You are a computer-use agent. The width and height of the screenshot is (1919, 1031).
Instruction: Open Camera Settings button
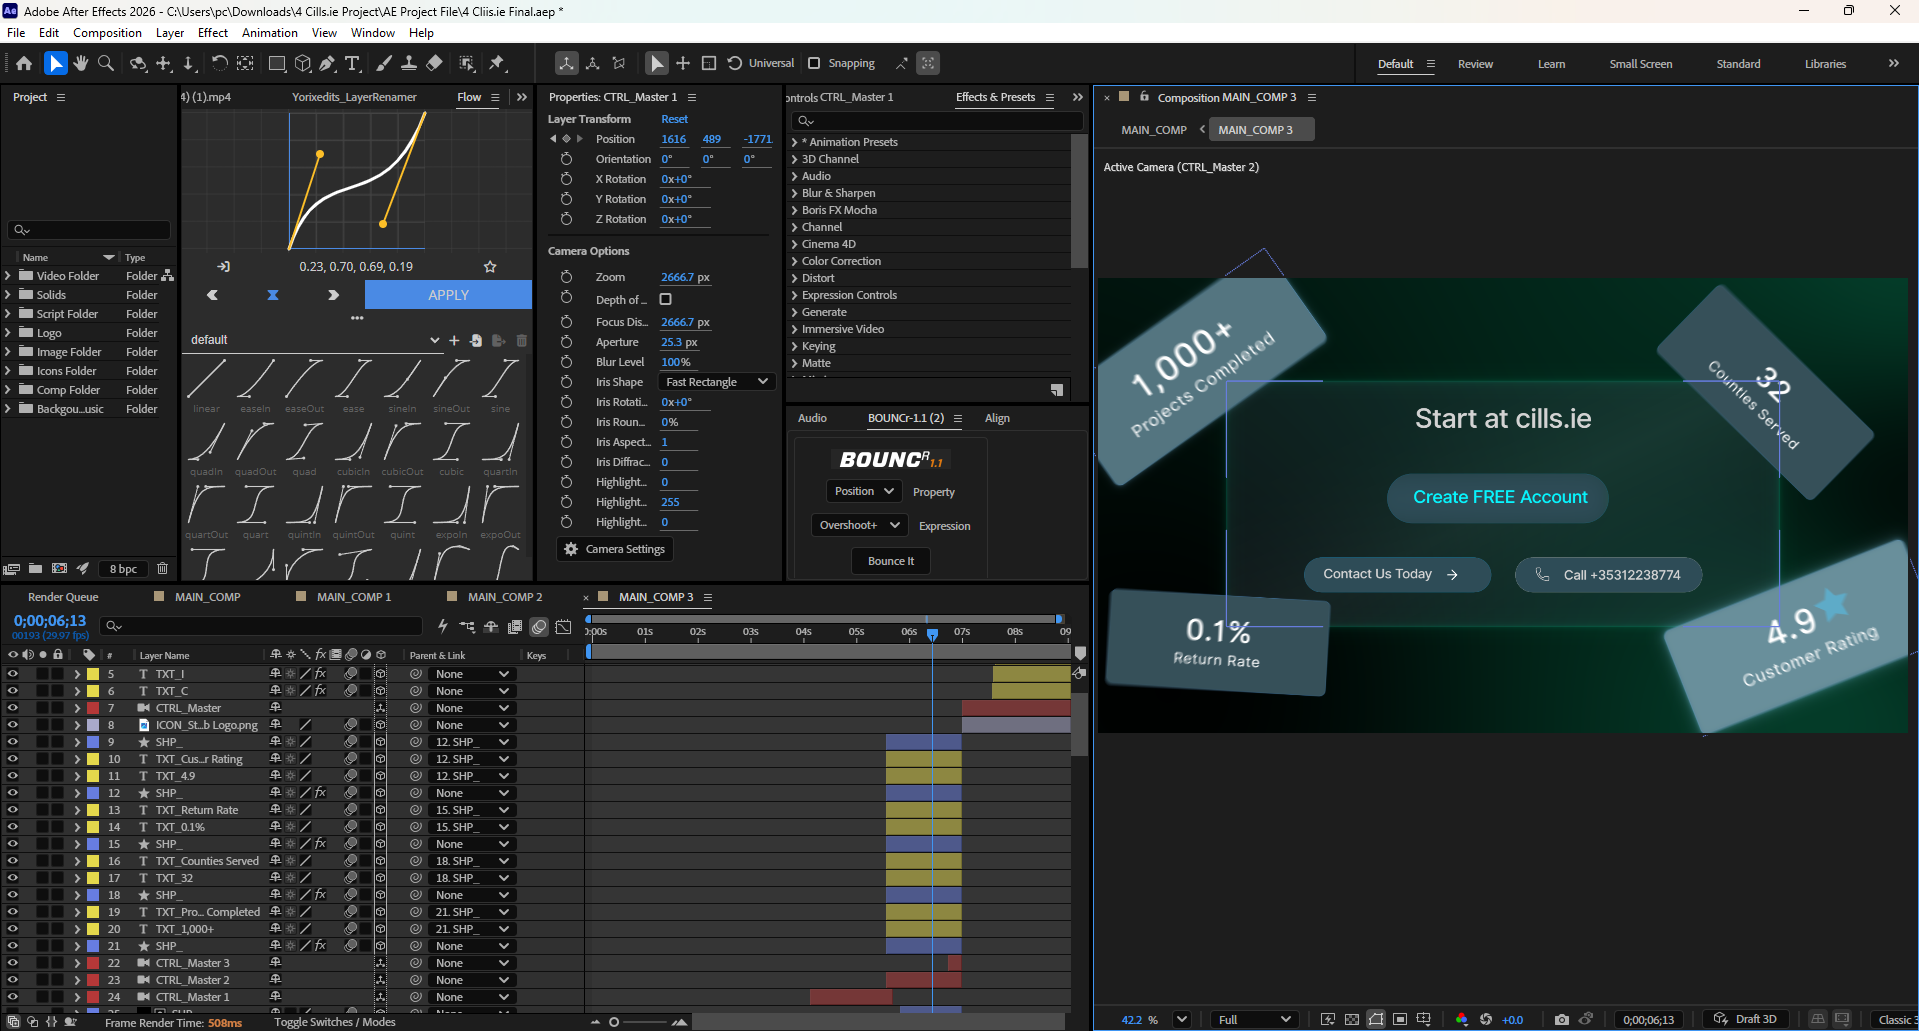[614, 549]
